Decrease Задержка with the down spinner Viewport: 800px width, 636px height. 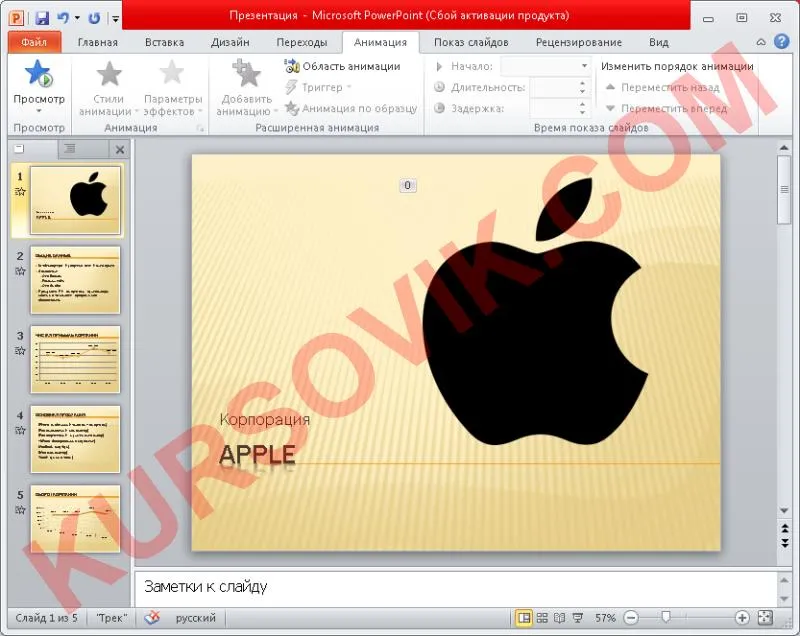point(583,113)
